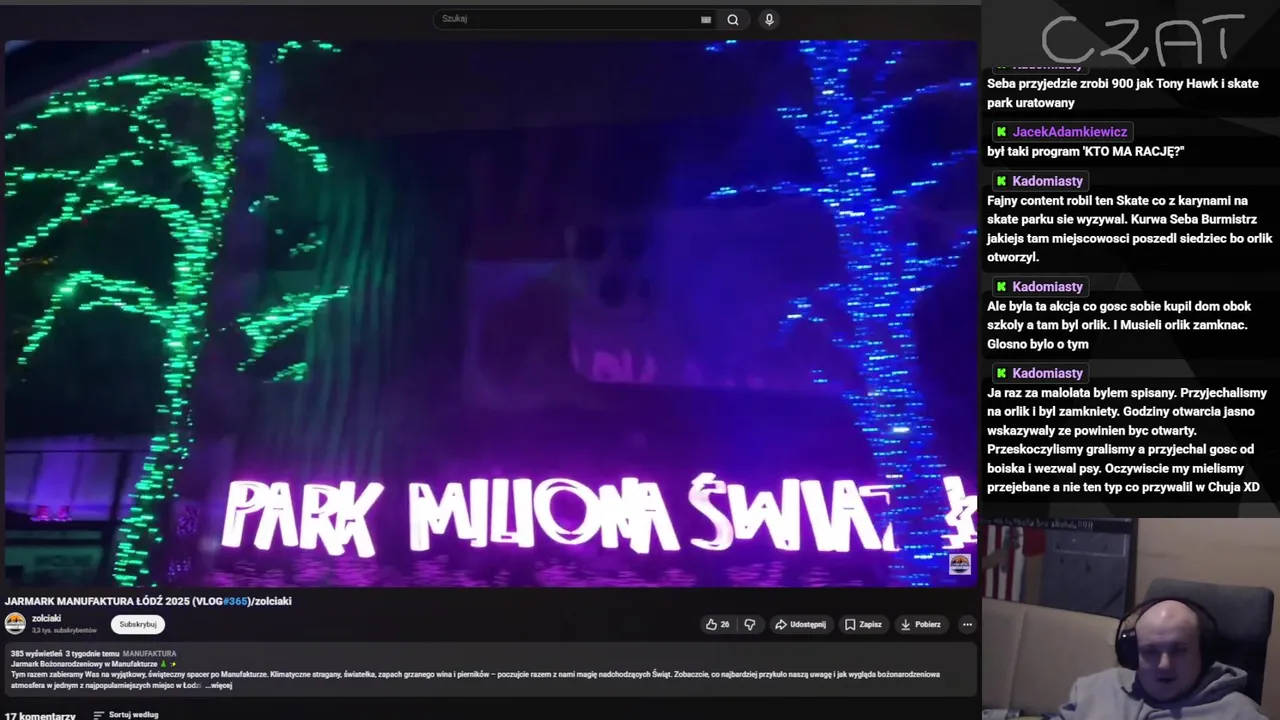Like the video with thumbs-up 26

(718, 624)
